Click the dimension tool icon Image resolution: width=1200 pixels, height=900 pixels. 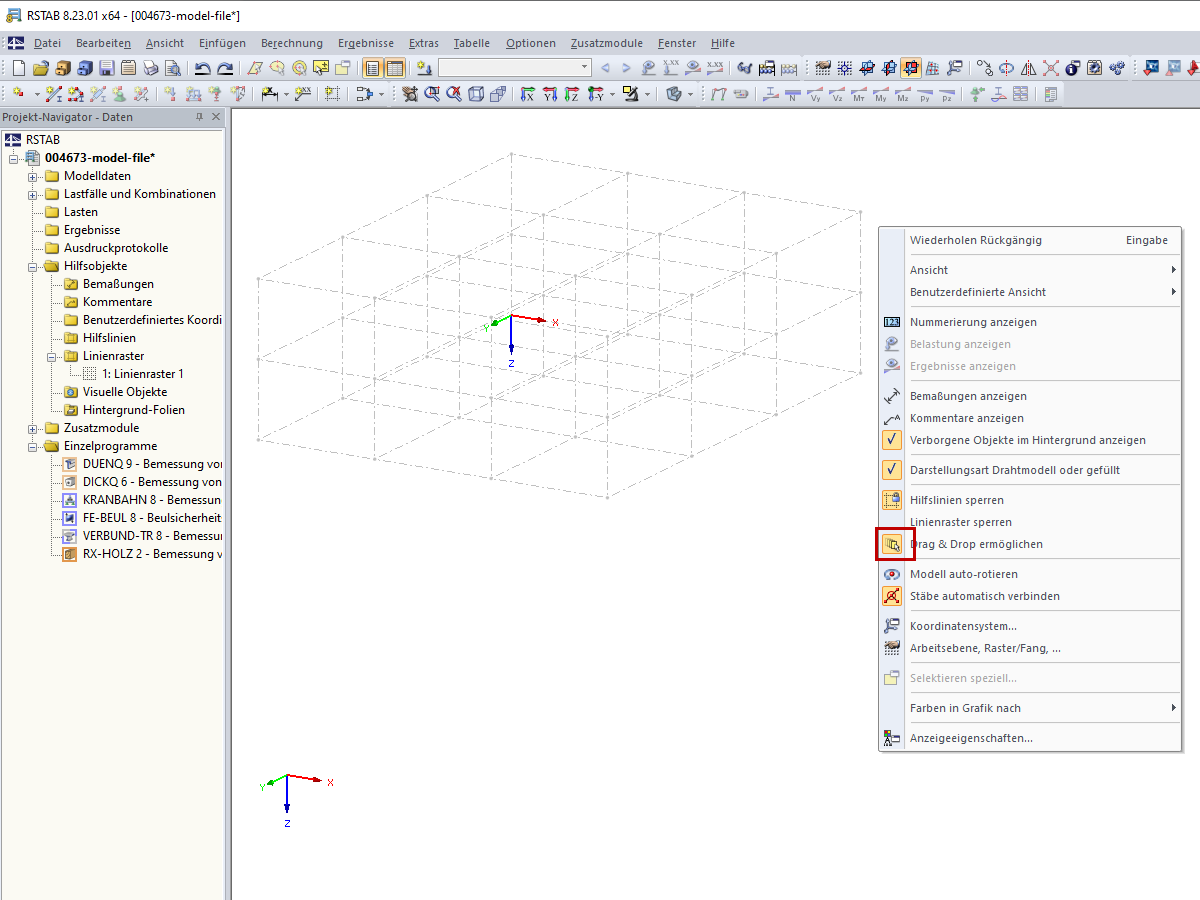269,94
